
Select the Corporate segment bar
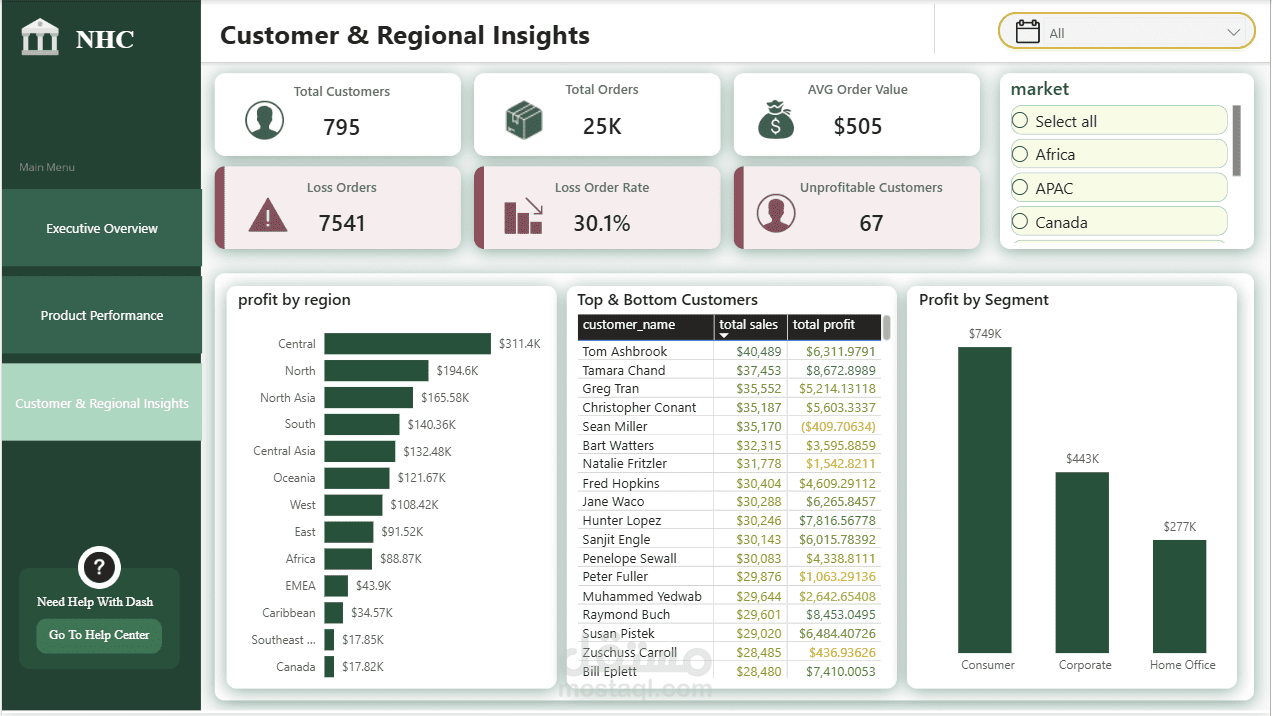(x=1082, y=562)
